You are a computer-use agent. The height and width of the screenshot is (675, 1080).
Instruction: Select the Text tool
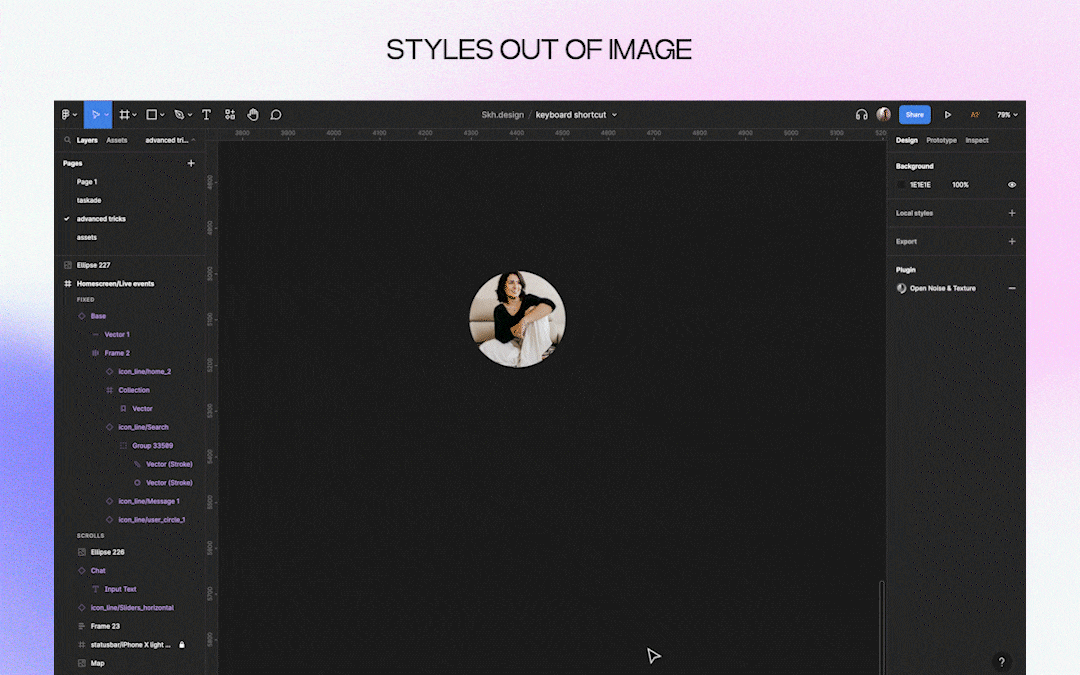[206, 115]
